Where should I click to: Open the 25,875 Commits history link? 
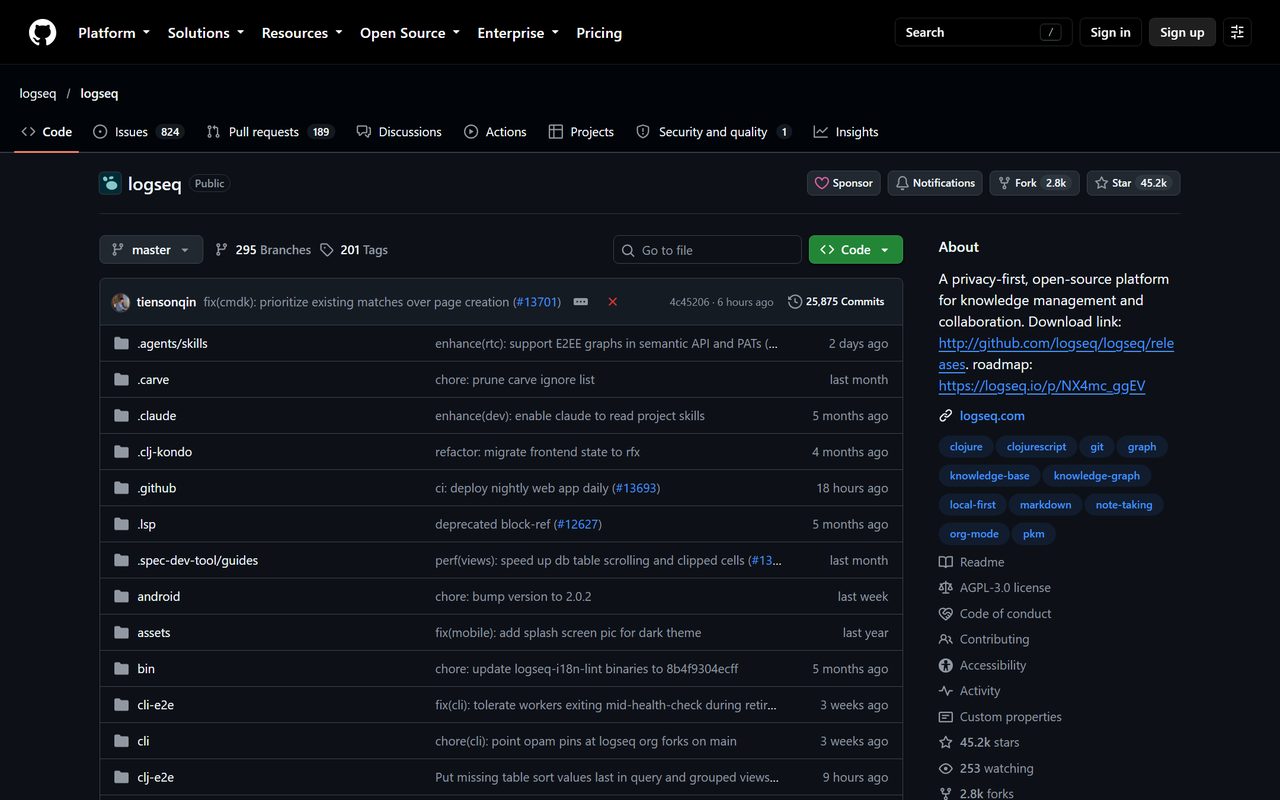pyautogui.click(x=836, y=301)
